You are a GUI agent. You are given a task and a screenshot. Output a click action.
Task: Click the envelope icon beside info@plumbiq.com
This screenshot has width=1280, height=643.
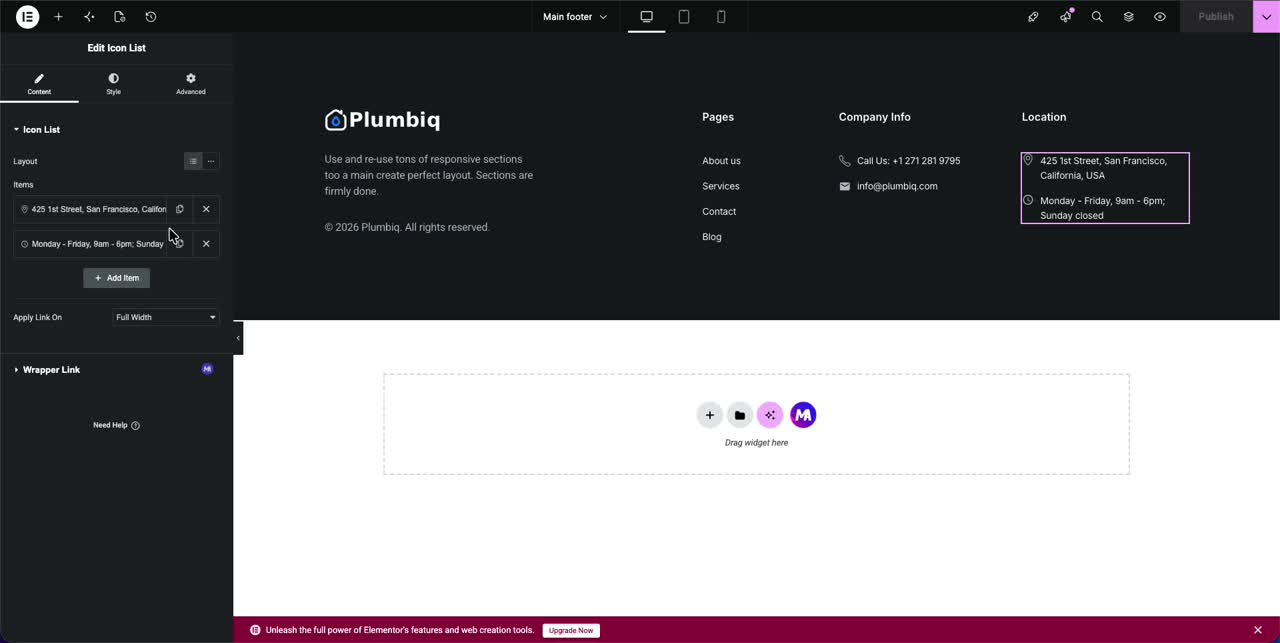tap(845, 186)
